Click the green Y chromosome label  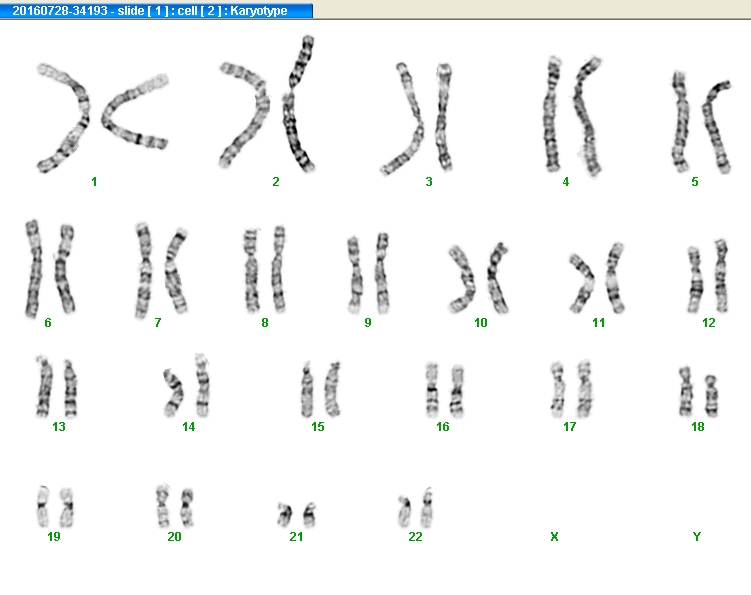pyautogui.click(x=697, y=537)
